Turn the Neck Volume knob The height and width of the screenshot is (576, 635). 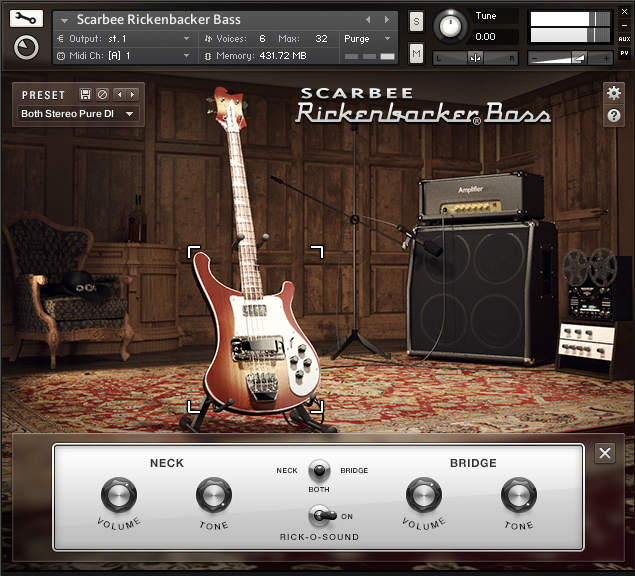(119, 495)
